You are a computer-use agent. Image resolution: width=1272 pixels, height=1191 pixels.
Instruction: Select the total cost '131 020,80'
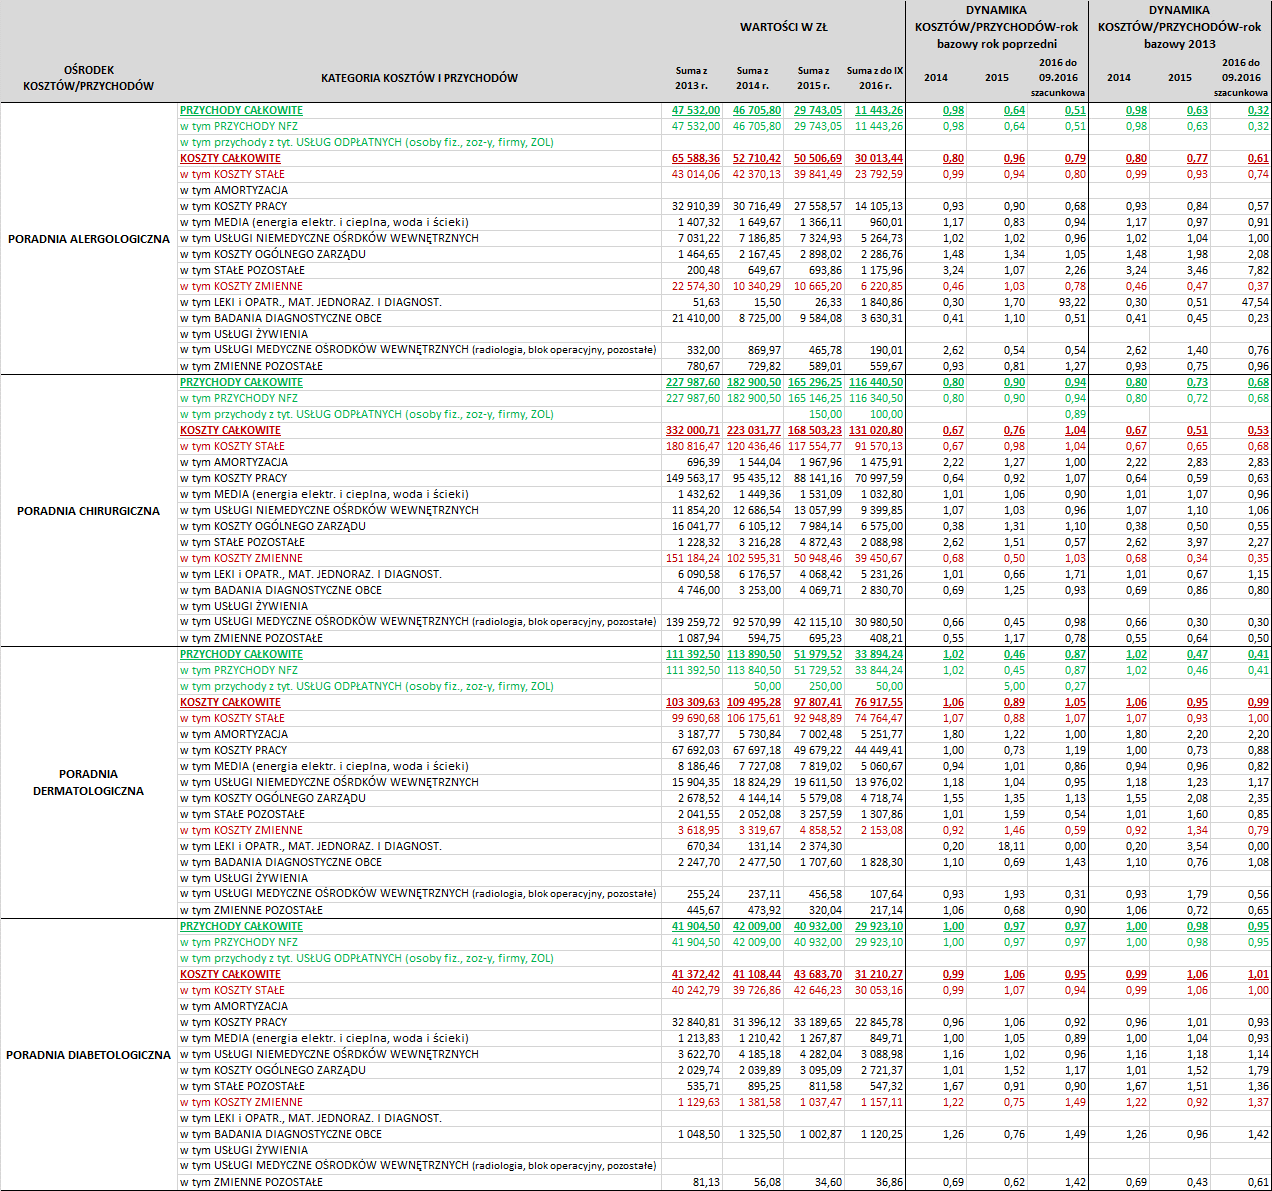click(x=875, y=430)
